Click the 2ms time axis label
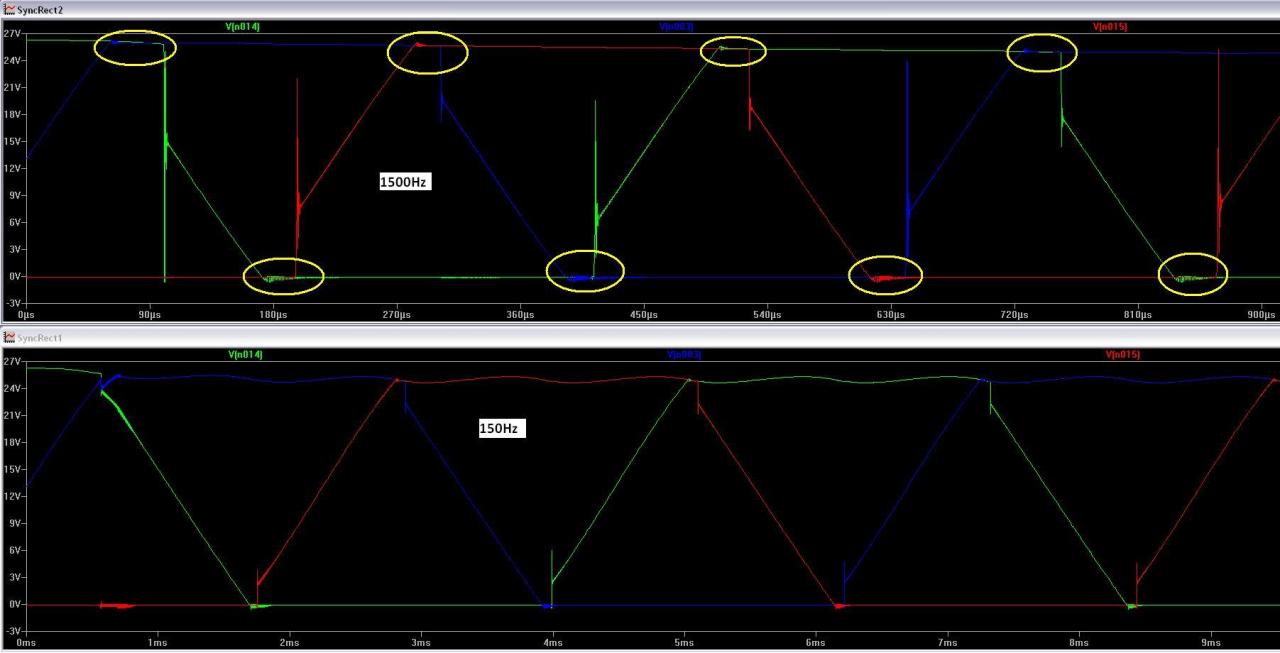The image size is (1280, 653). pyautogui.click(x=289, y=643)
